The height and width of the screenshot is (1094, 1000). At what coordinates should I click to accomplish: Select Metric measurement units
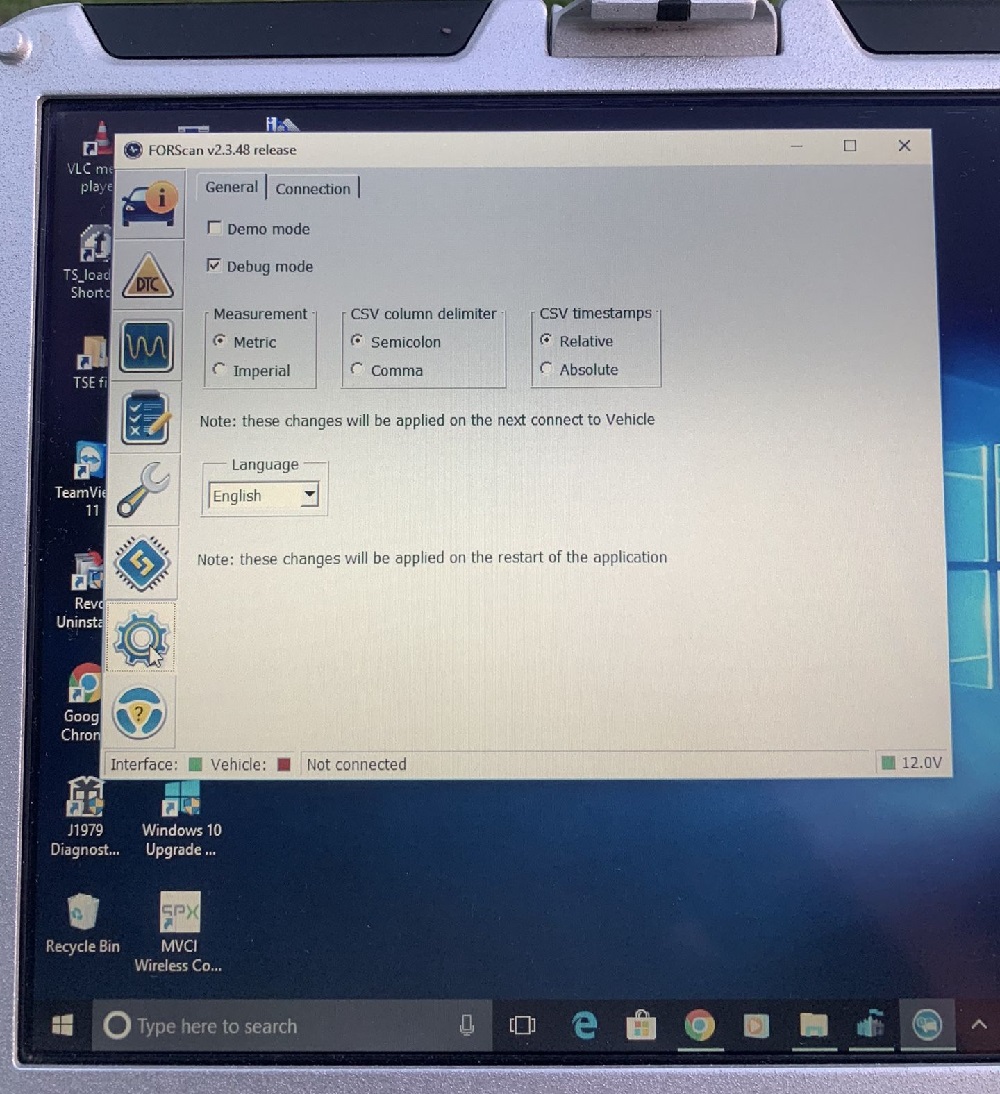click(x=220, y=340)
